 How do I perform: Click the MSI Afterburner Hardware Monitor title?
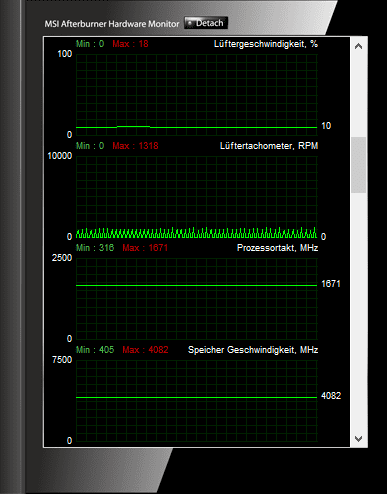pos(112,24)
